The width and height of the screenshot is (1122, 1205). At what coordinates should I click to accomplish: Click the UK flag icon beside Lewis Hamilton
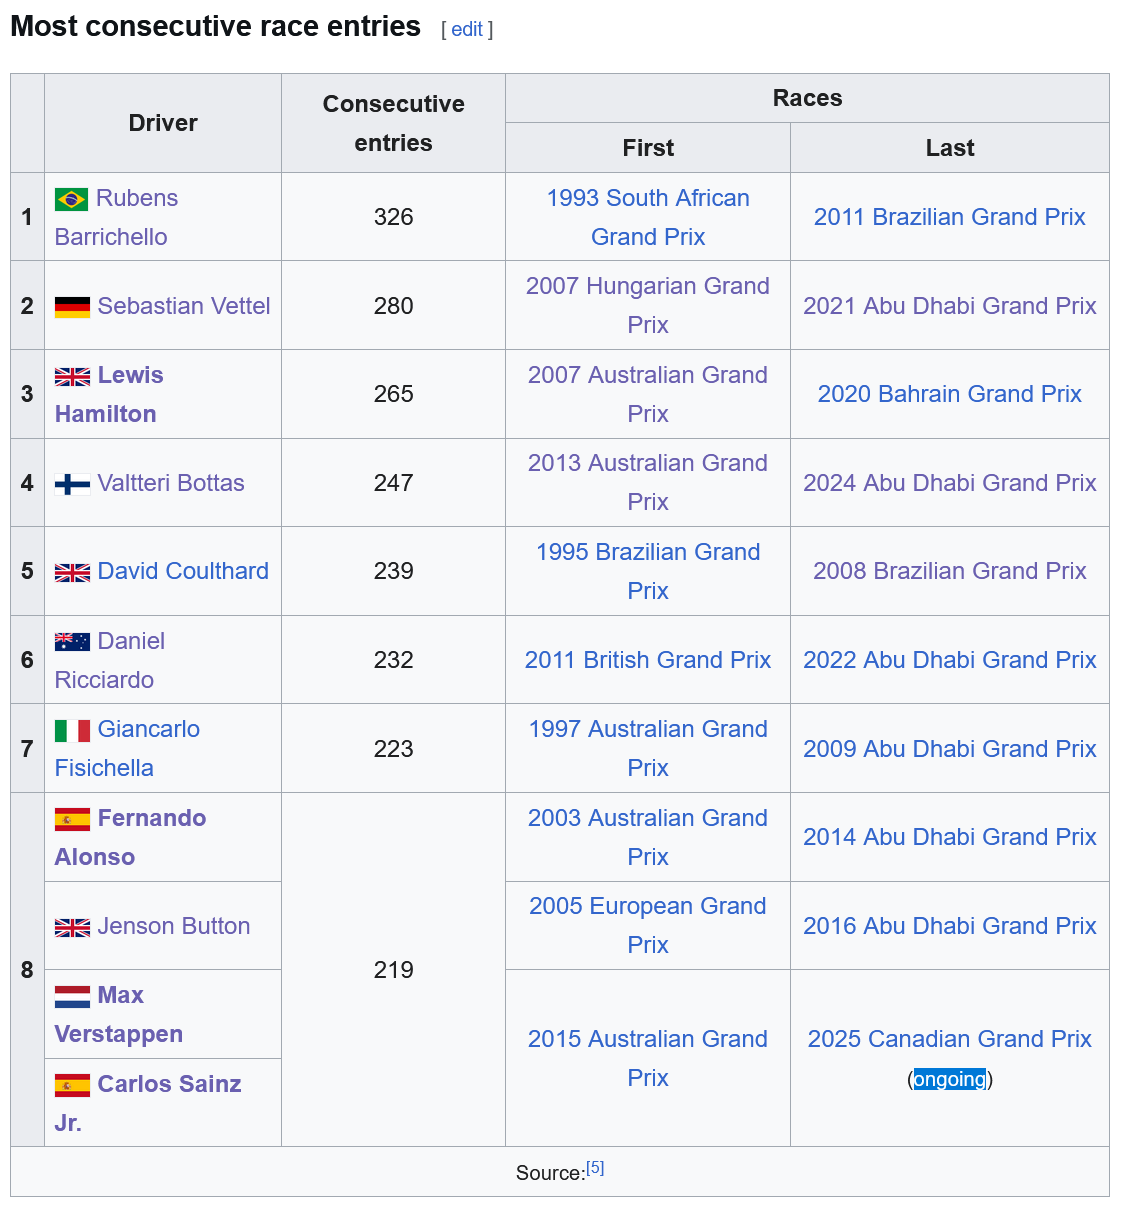(x=72, y=376)
